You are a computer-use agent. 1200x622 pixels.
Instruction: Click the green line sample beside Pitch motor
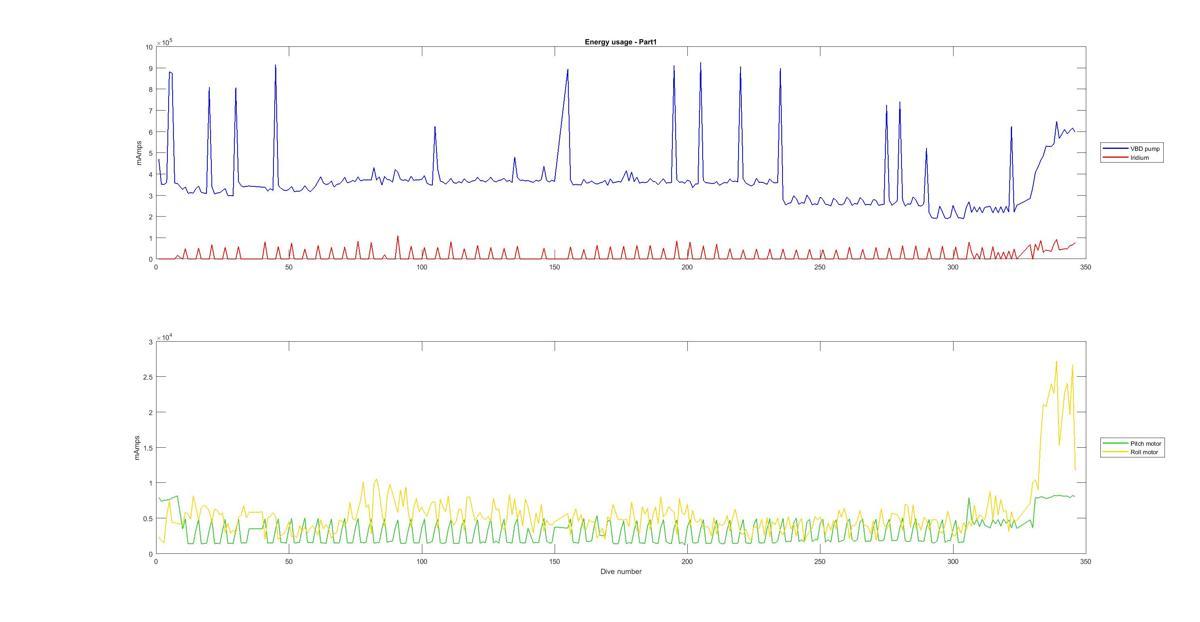tap(1115, 443)
